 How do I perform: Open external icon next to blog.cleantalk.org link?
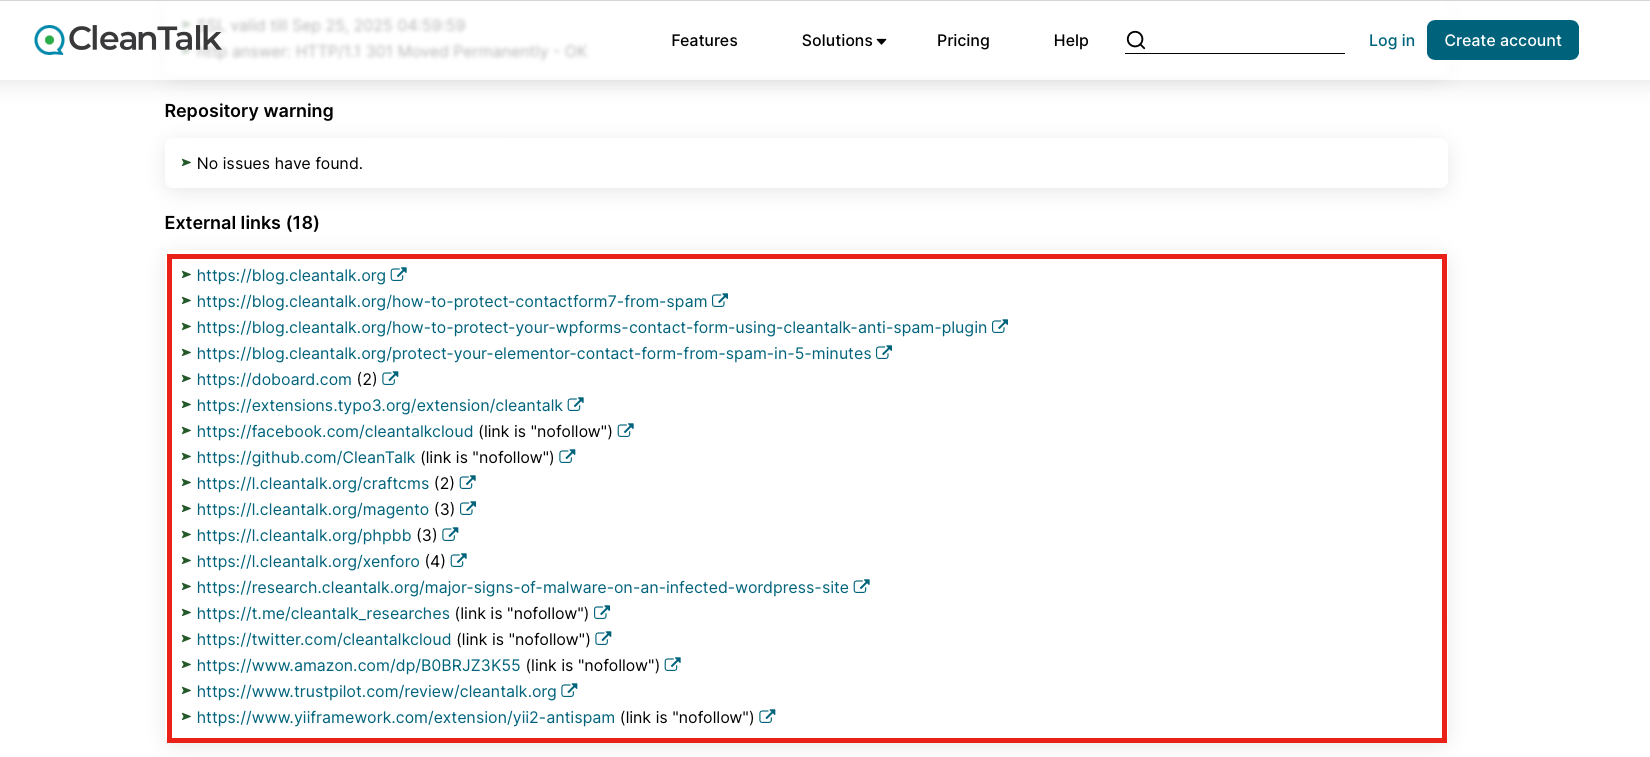pos(399,275)
